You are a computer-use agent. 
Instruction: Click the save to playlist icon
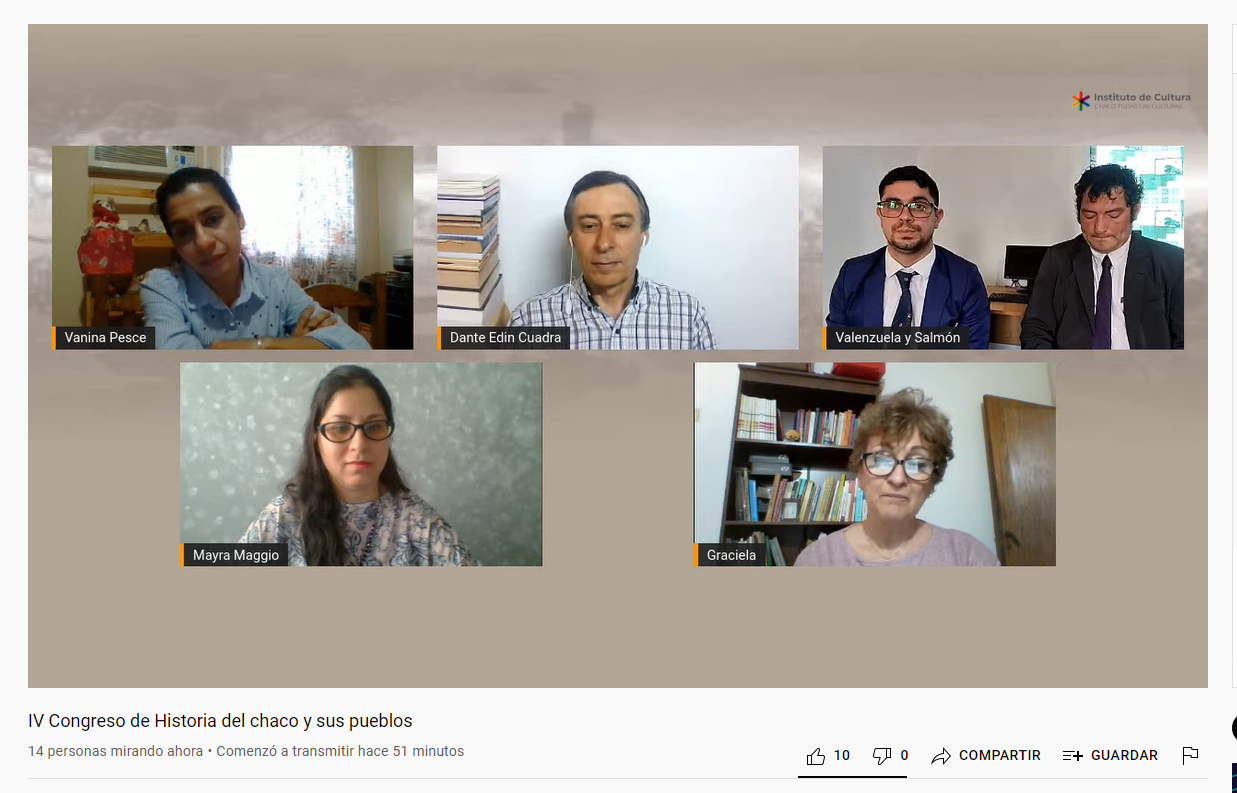1072,756
